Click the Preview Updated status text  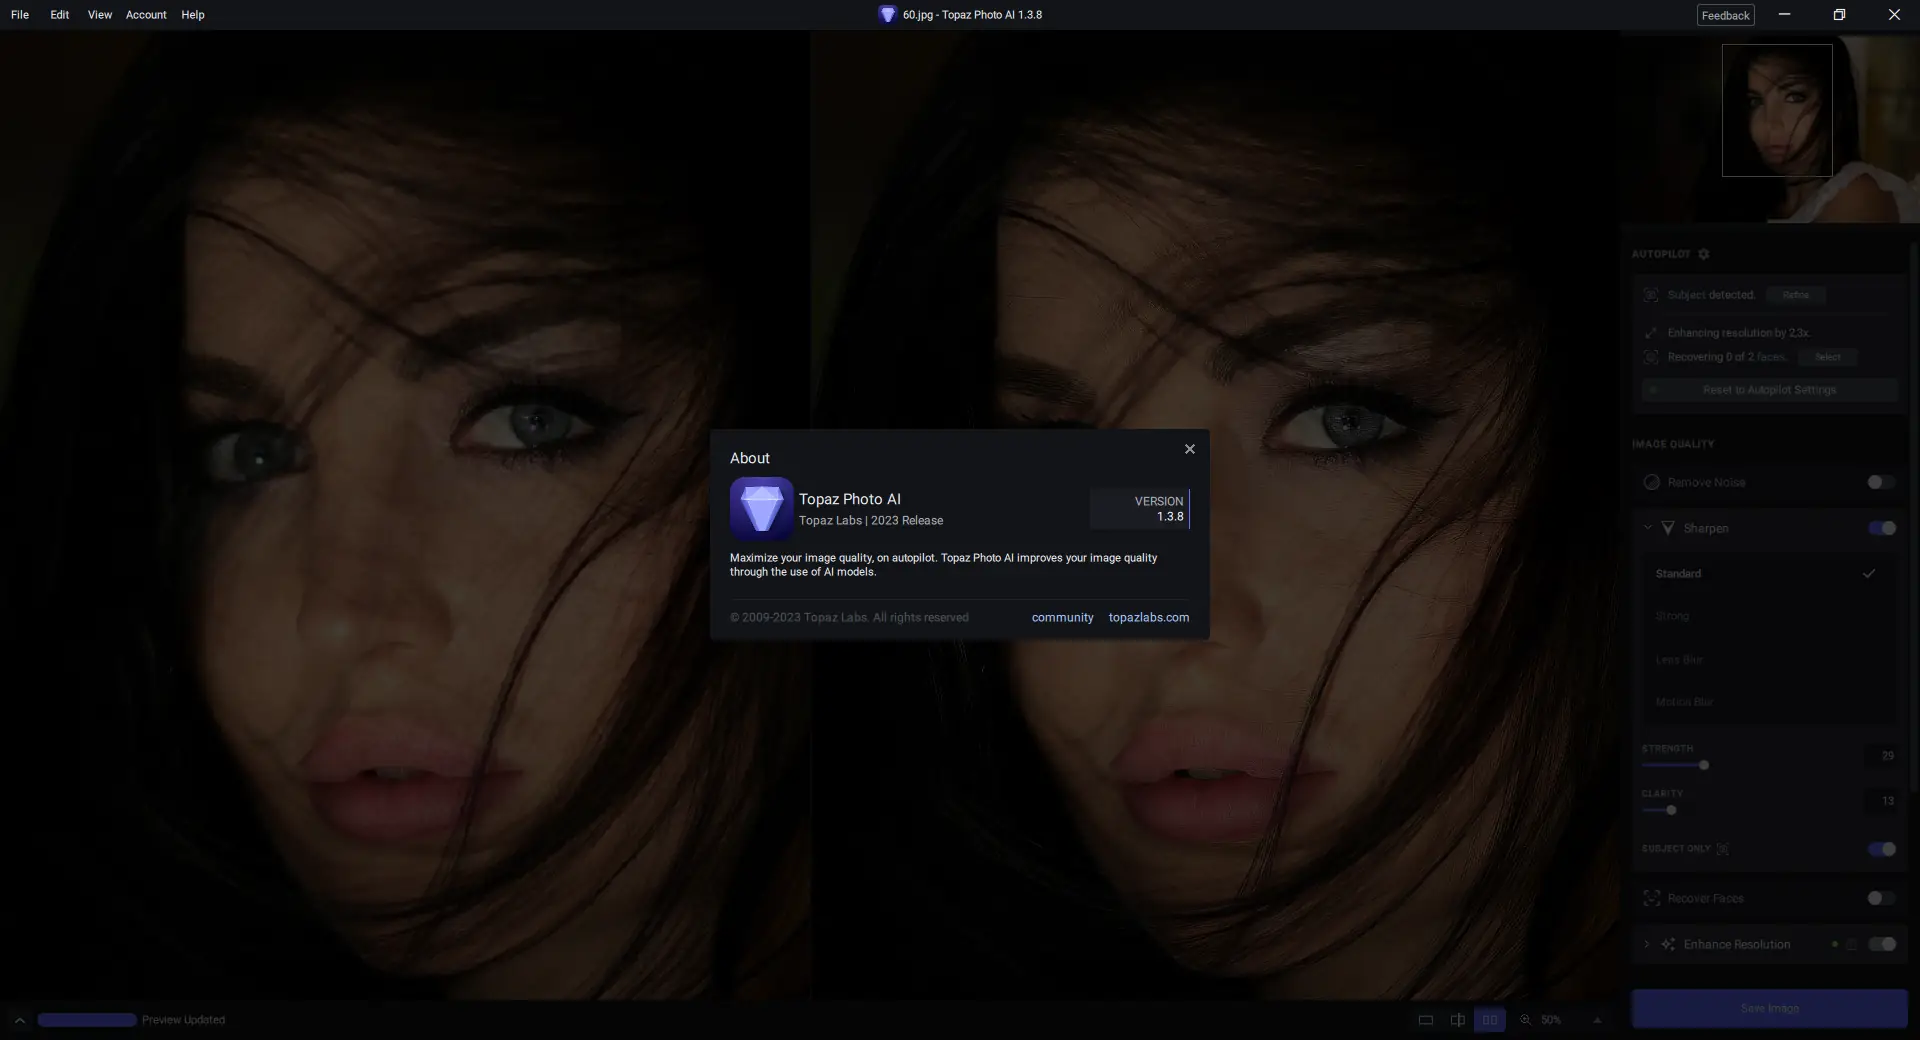[x=183, y=1020]
